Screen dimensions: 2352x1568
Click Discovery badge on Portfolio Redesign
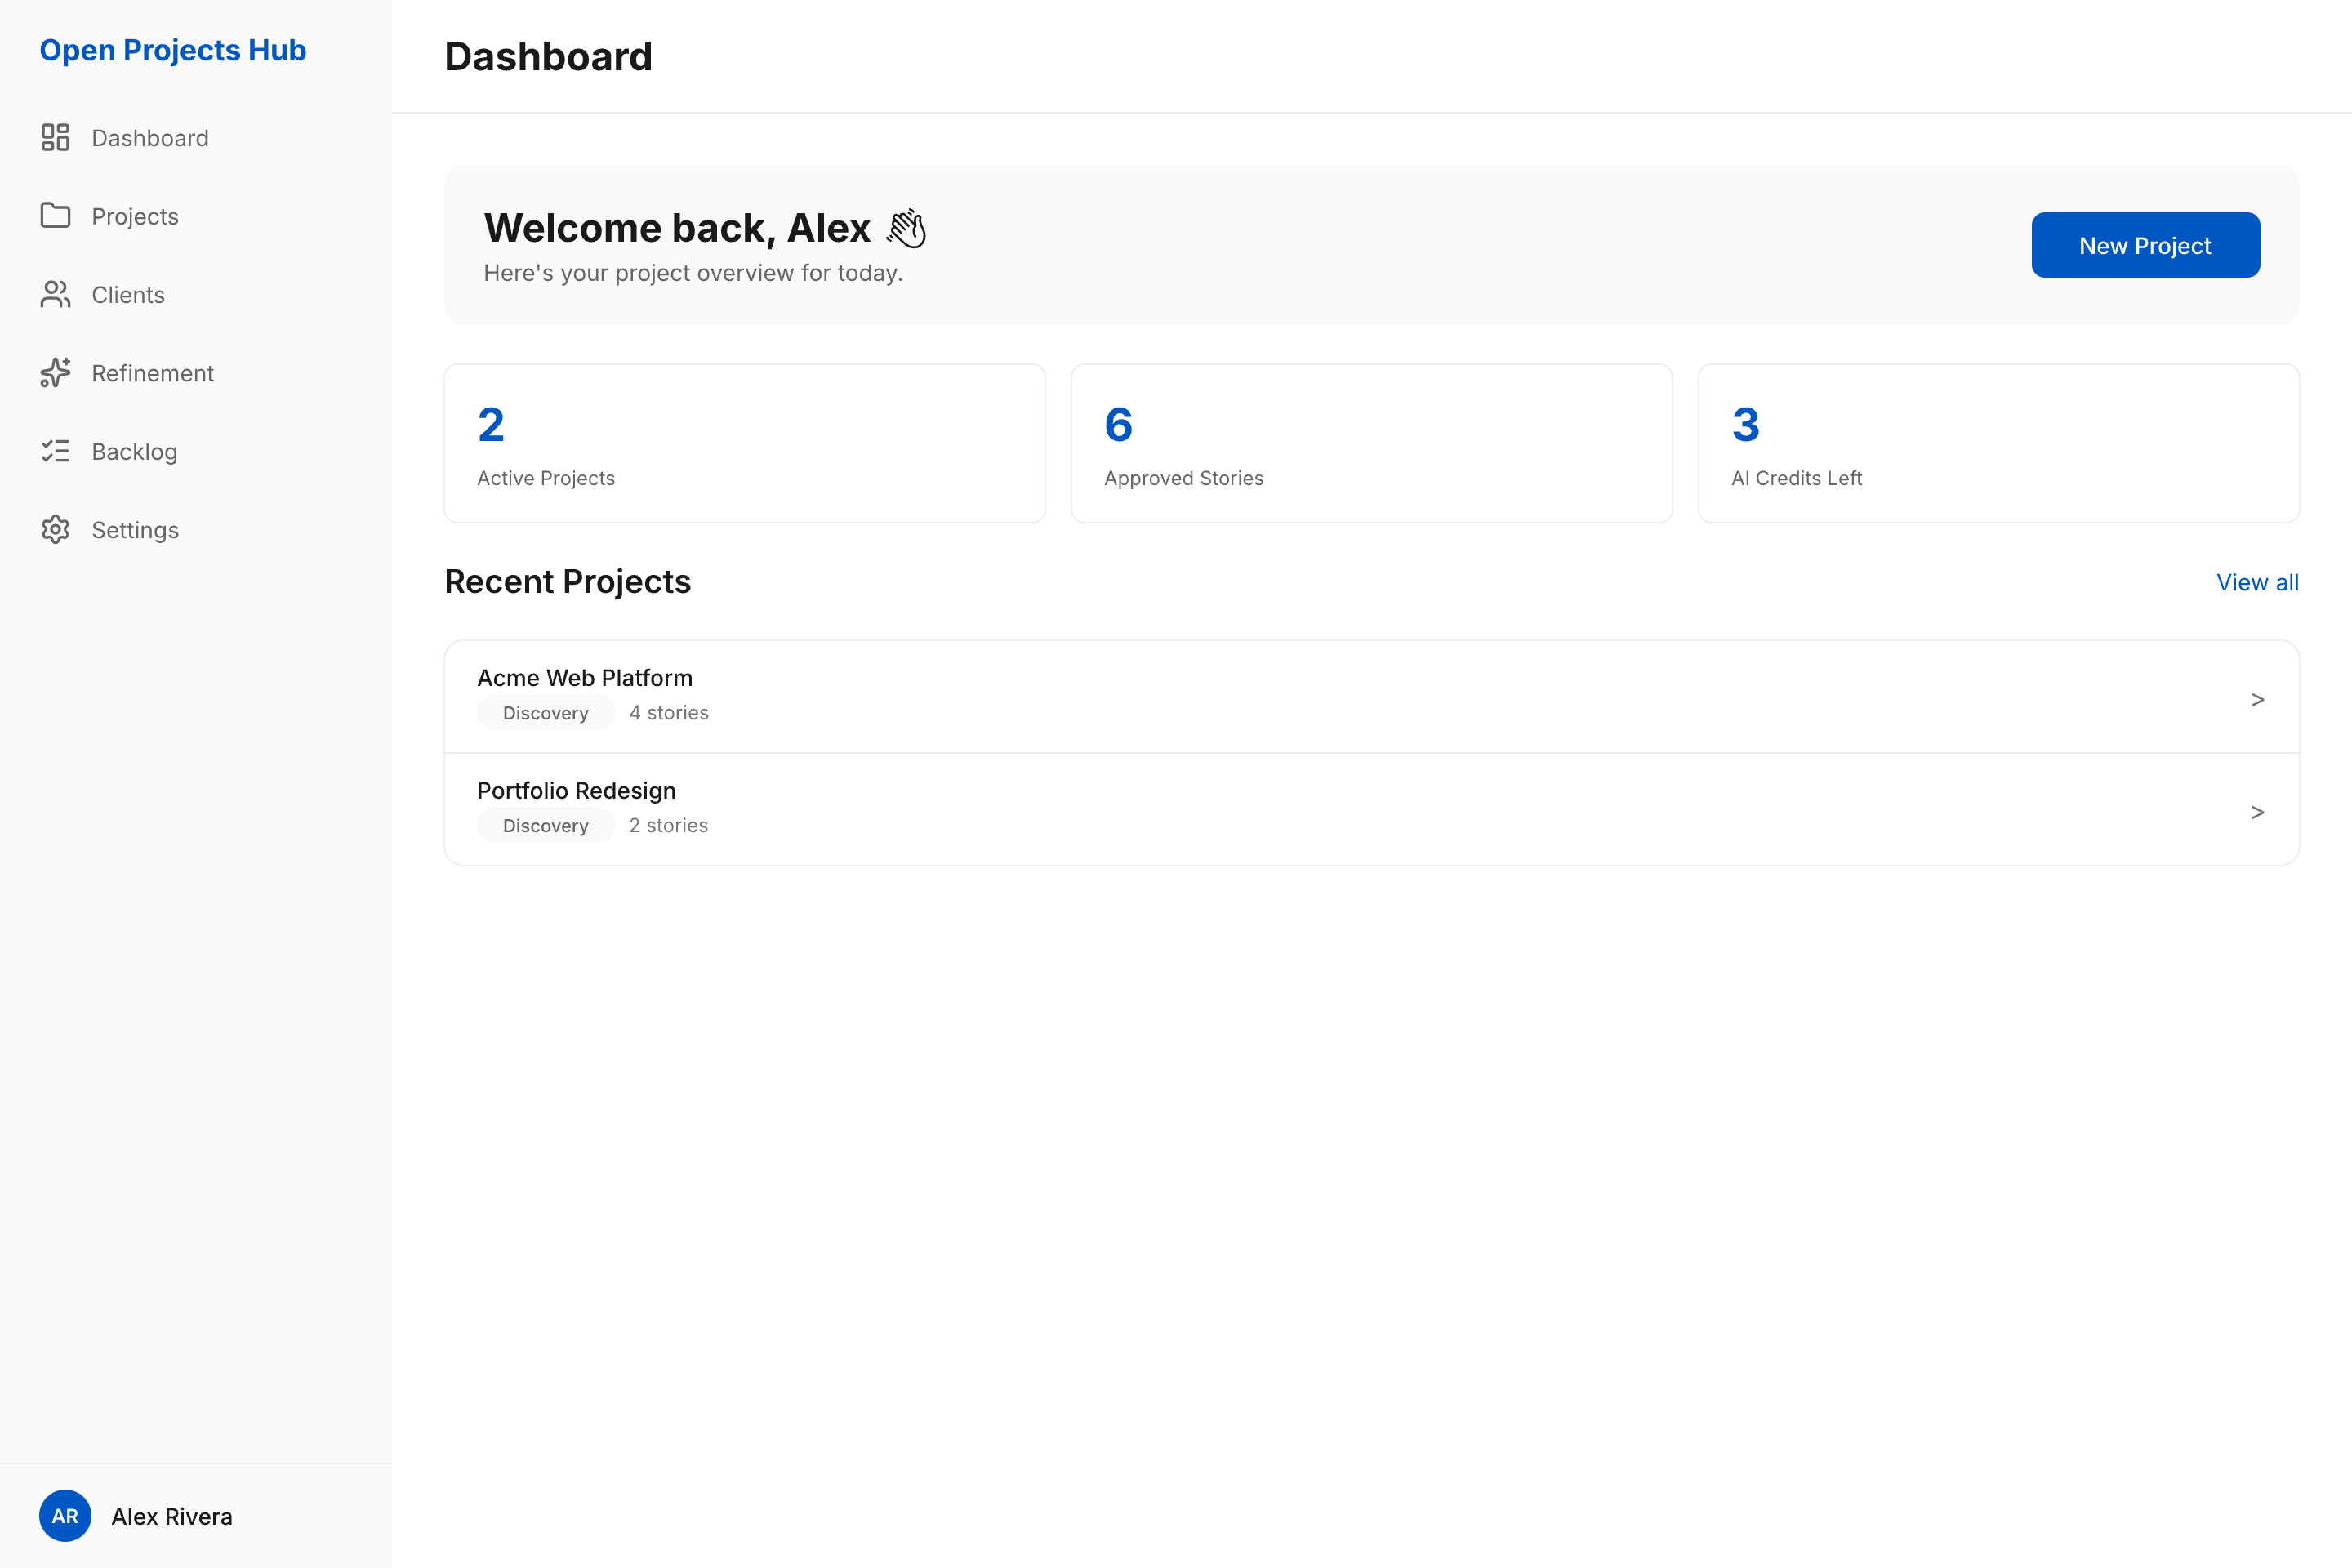(546, 825)
